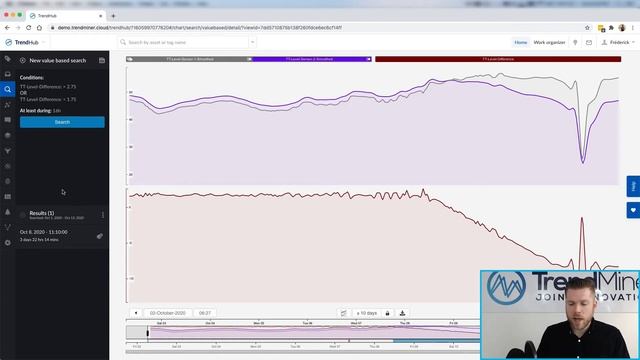Open the table grid icon in the sidebar
Screen dimensions: 640x360
click(x=7, y=197)
